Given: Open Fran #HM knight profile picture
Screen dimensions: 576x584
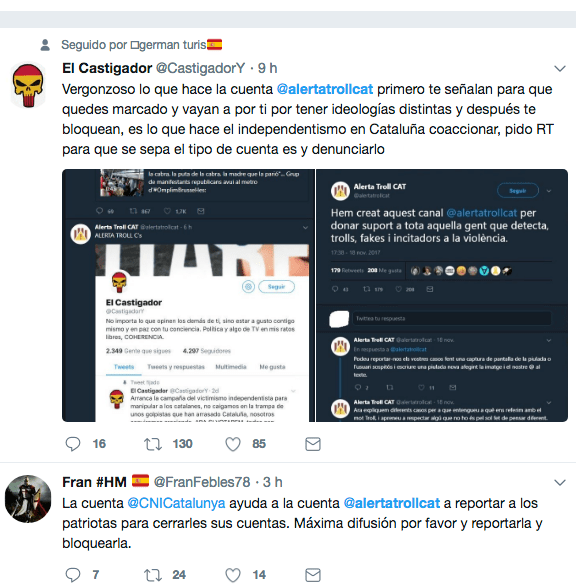Looking at the screenshot, I should pos(28,499).
